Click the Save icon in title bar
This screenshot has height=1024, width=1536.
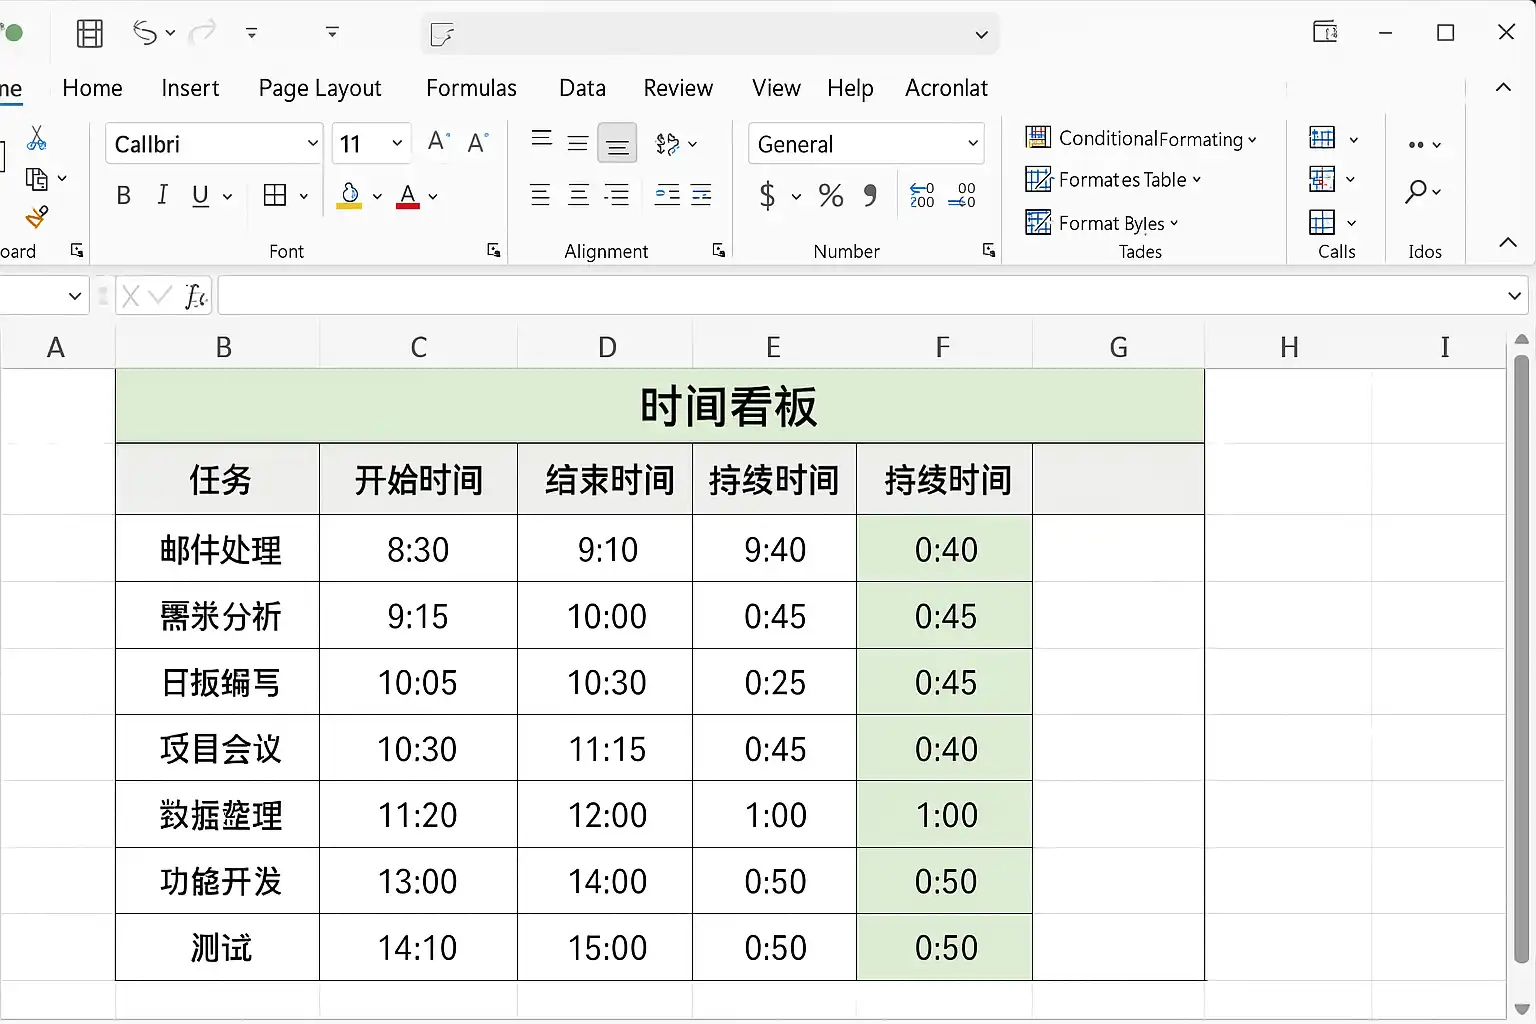(x=90, y=33)
